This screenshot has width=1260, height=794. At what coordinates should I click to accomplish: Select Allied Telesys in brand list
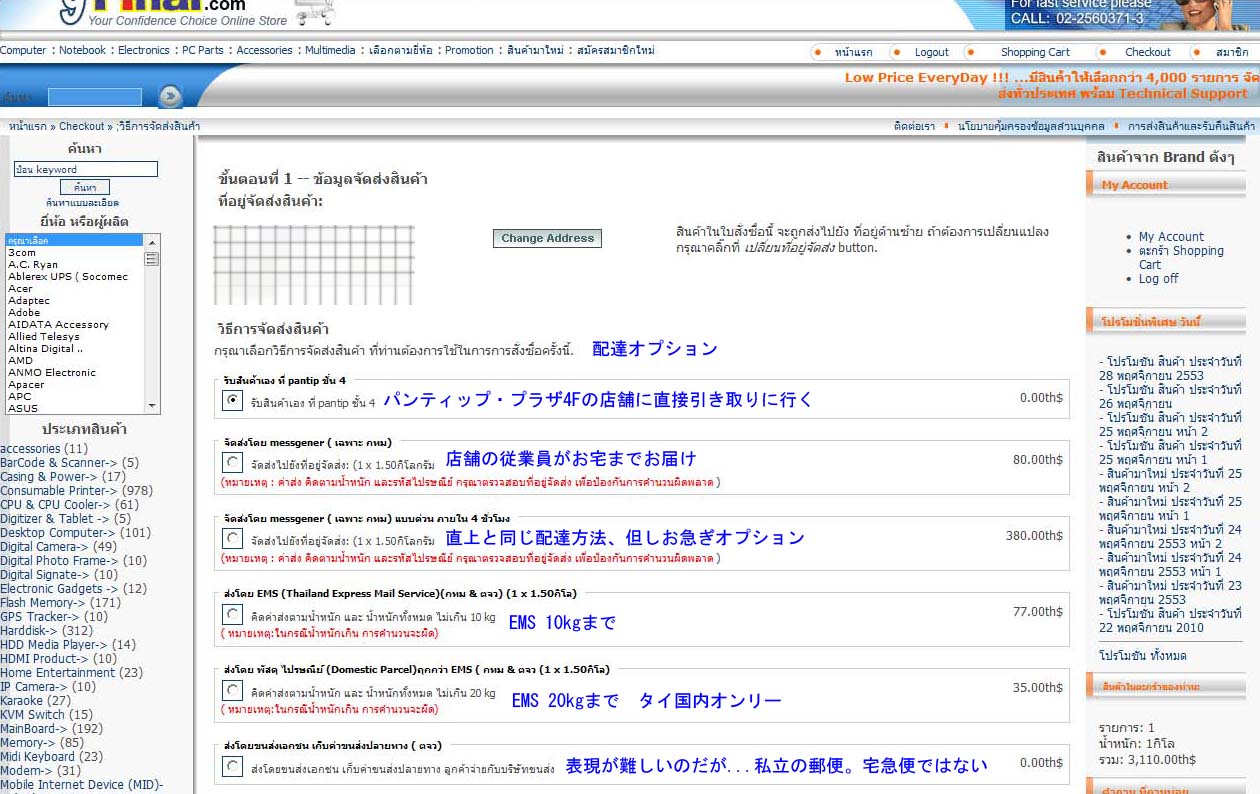(x=43, y=337)
